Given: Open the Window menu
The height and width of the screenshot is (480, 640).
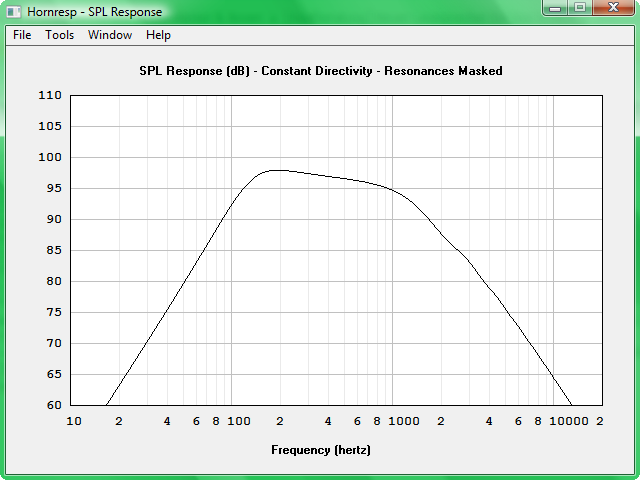Looking at the screenshot, I should coord(110,35).
